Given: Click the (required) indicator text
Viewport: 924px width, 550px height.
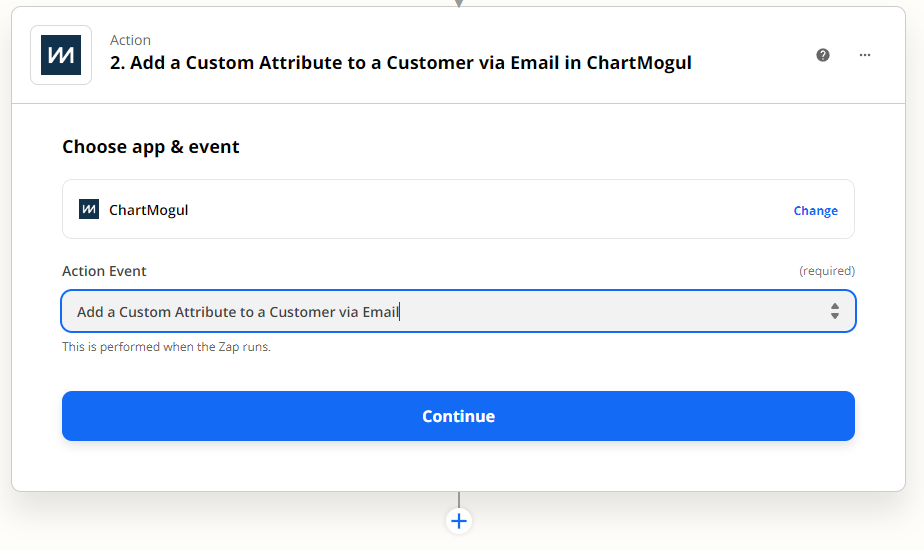Looking at the screenshot, I should tap(827, 271).
